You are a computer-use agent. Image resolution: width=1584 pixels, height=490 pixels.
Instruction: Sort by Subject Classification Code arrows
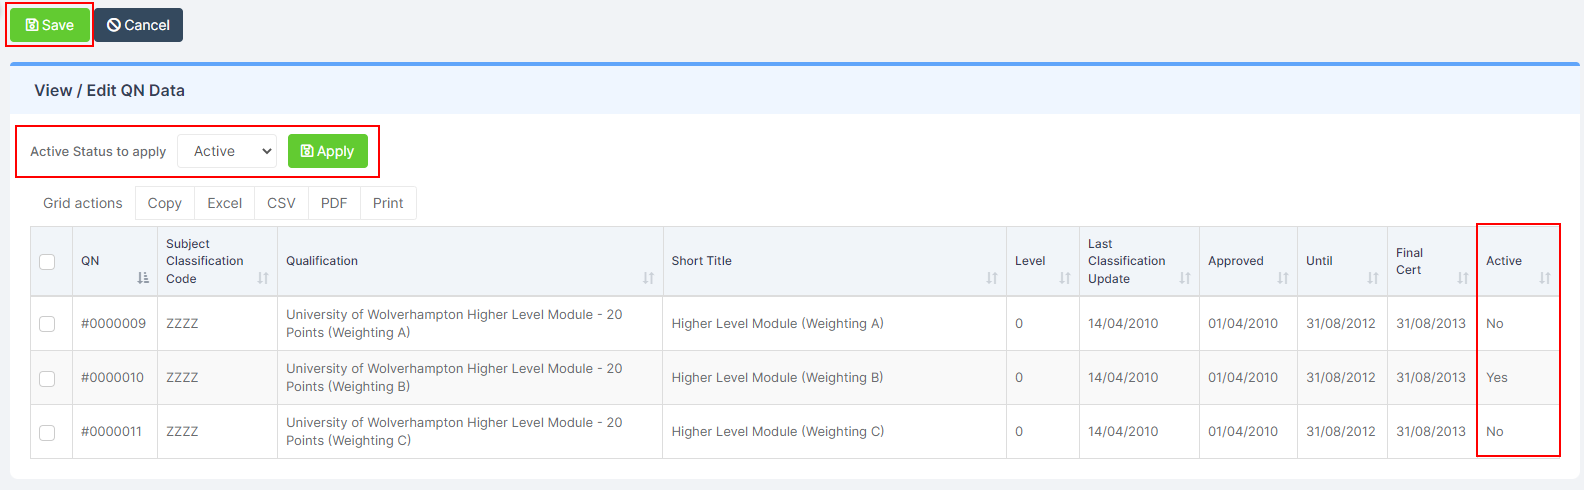click(x=263, y=278)
